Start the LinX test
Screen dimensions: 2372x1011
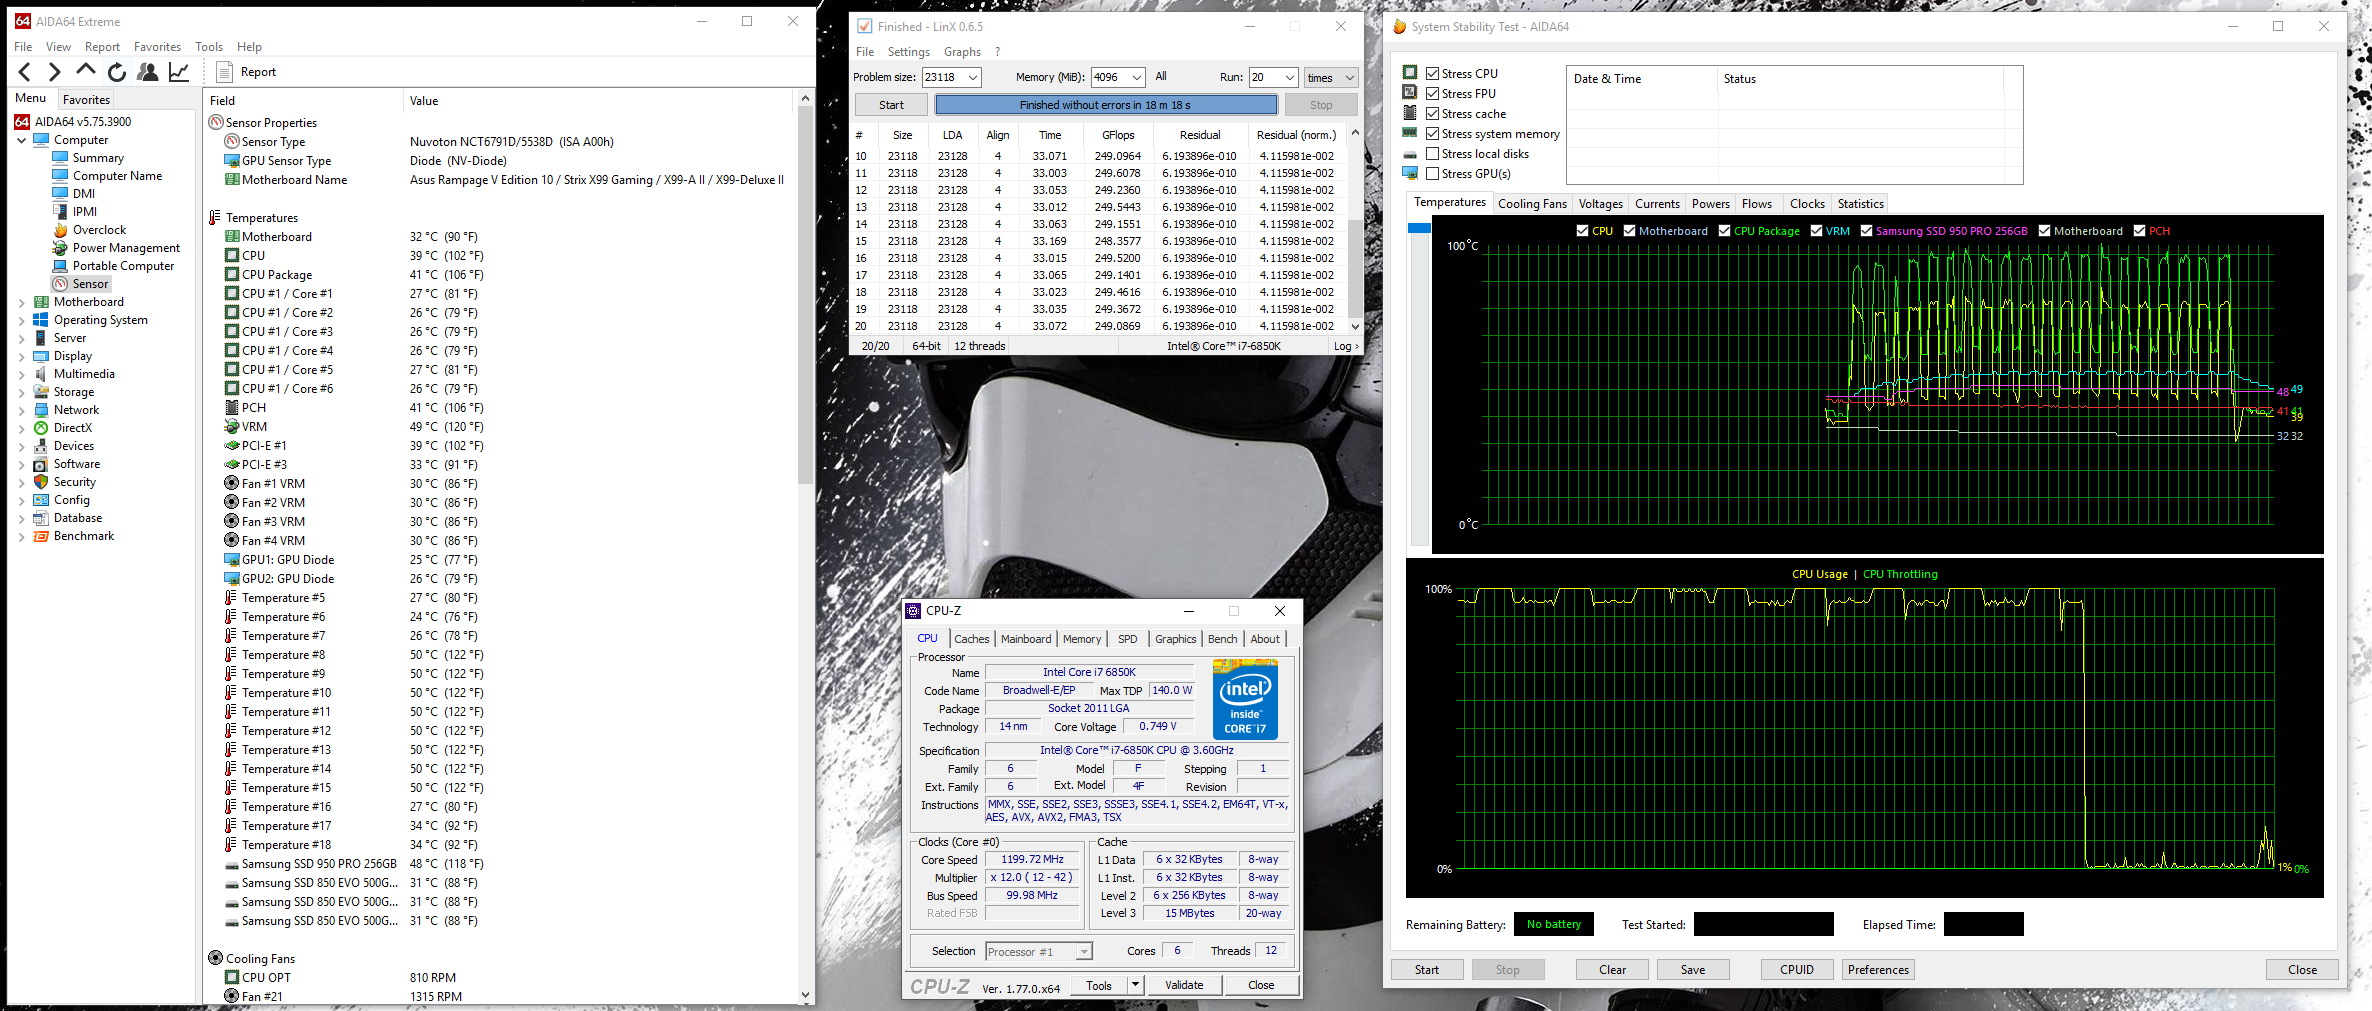point(891,105)
